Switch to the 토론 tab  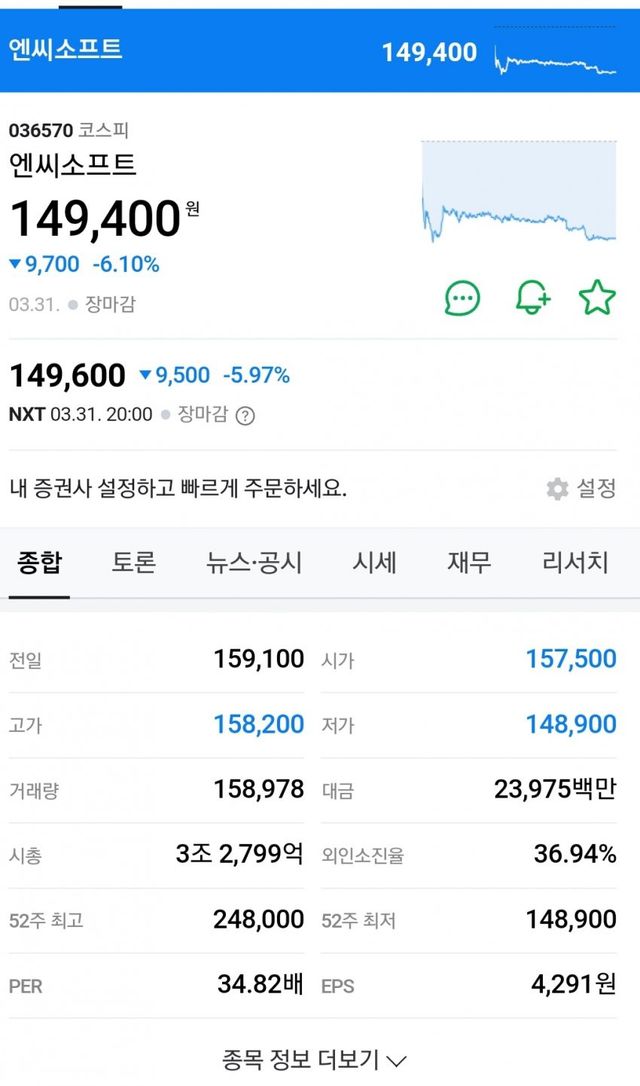[x=134, y=563]
